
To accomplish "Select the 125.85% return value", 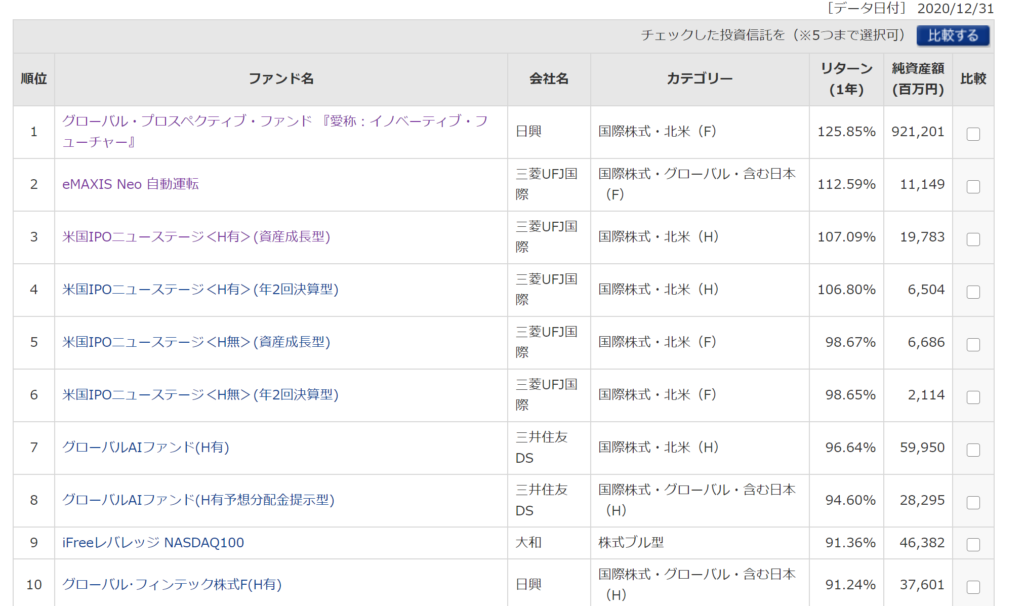I will pyautogui.click(x=846, y=131).
